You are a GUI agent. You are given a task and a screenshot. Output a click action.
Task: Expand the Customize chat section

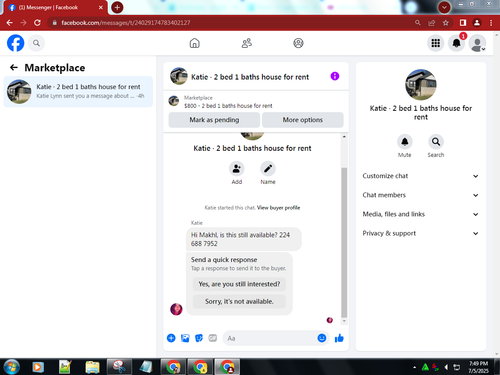420,176
